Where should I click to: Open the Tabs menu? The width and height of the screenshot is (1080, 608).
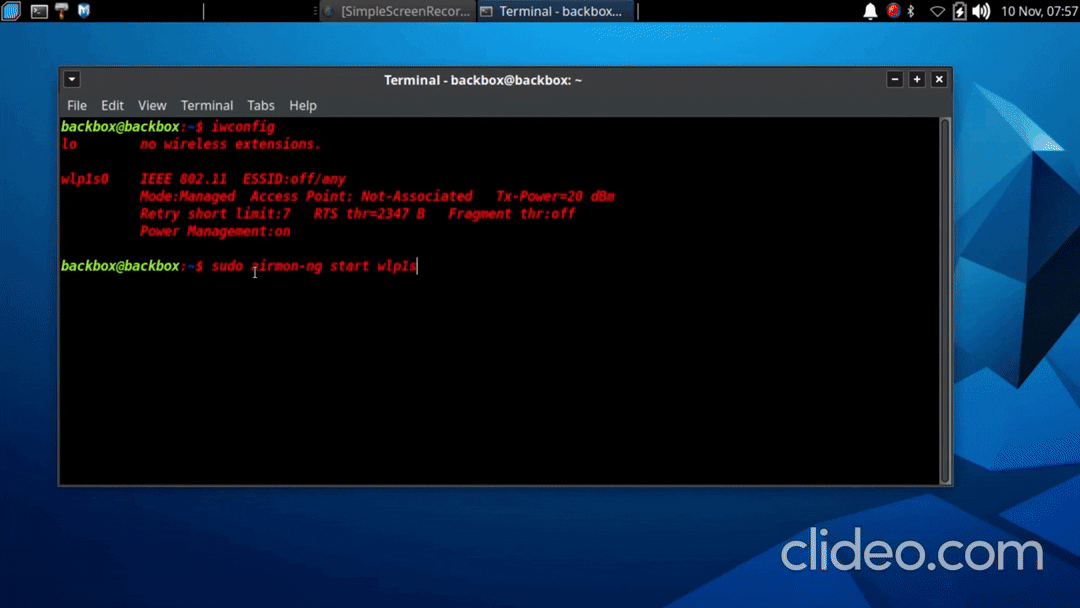pos(261,105)
